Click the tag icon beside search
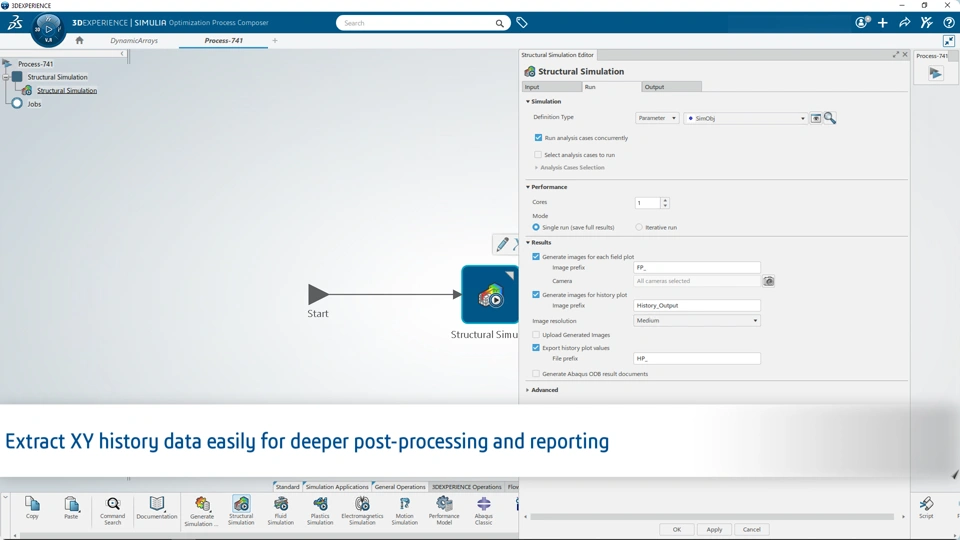960x540 pixels. click(522, 23)
